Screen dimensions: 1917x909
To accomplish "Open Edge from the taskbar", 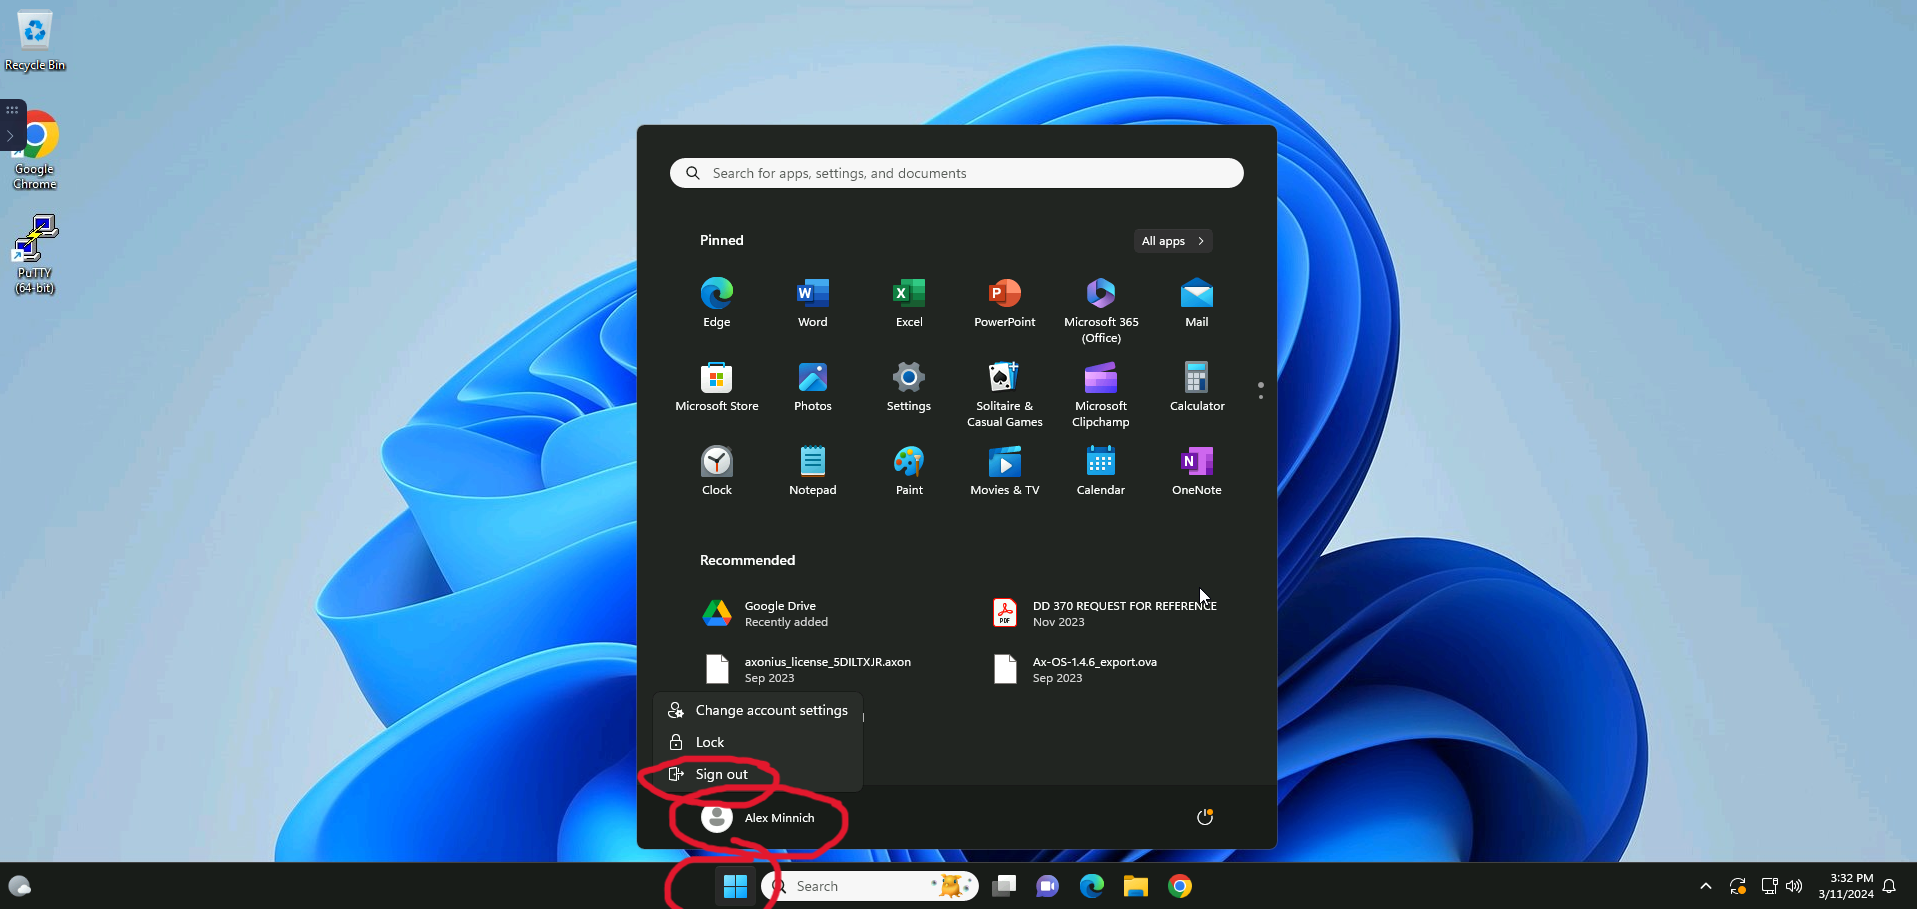I will pos(1092,886).
